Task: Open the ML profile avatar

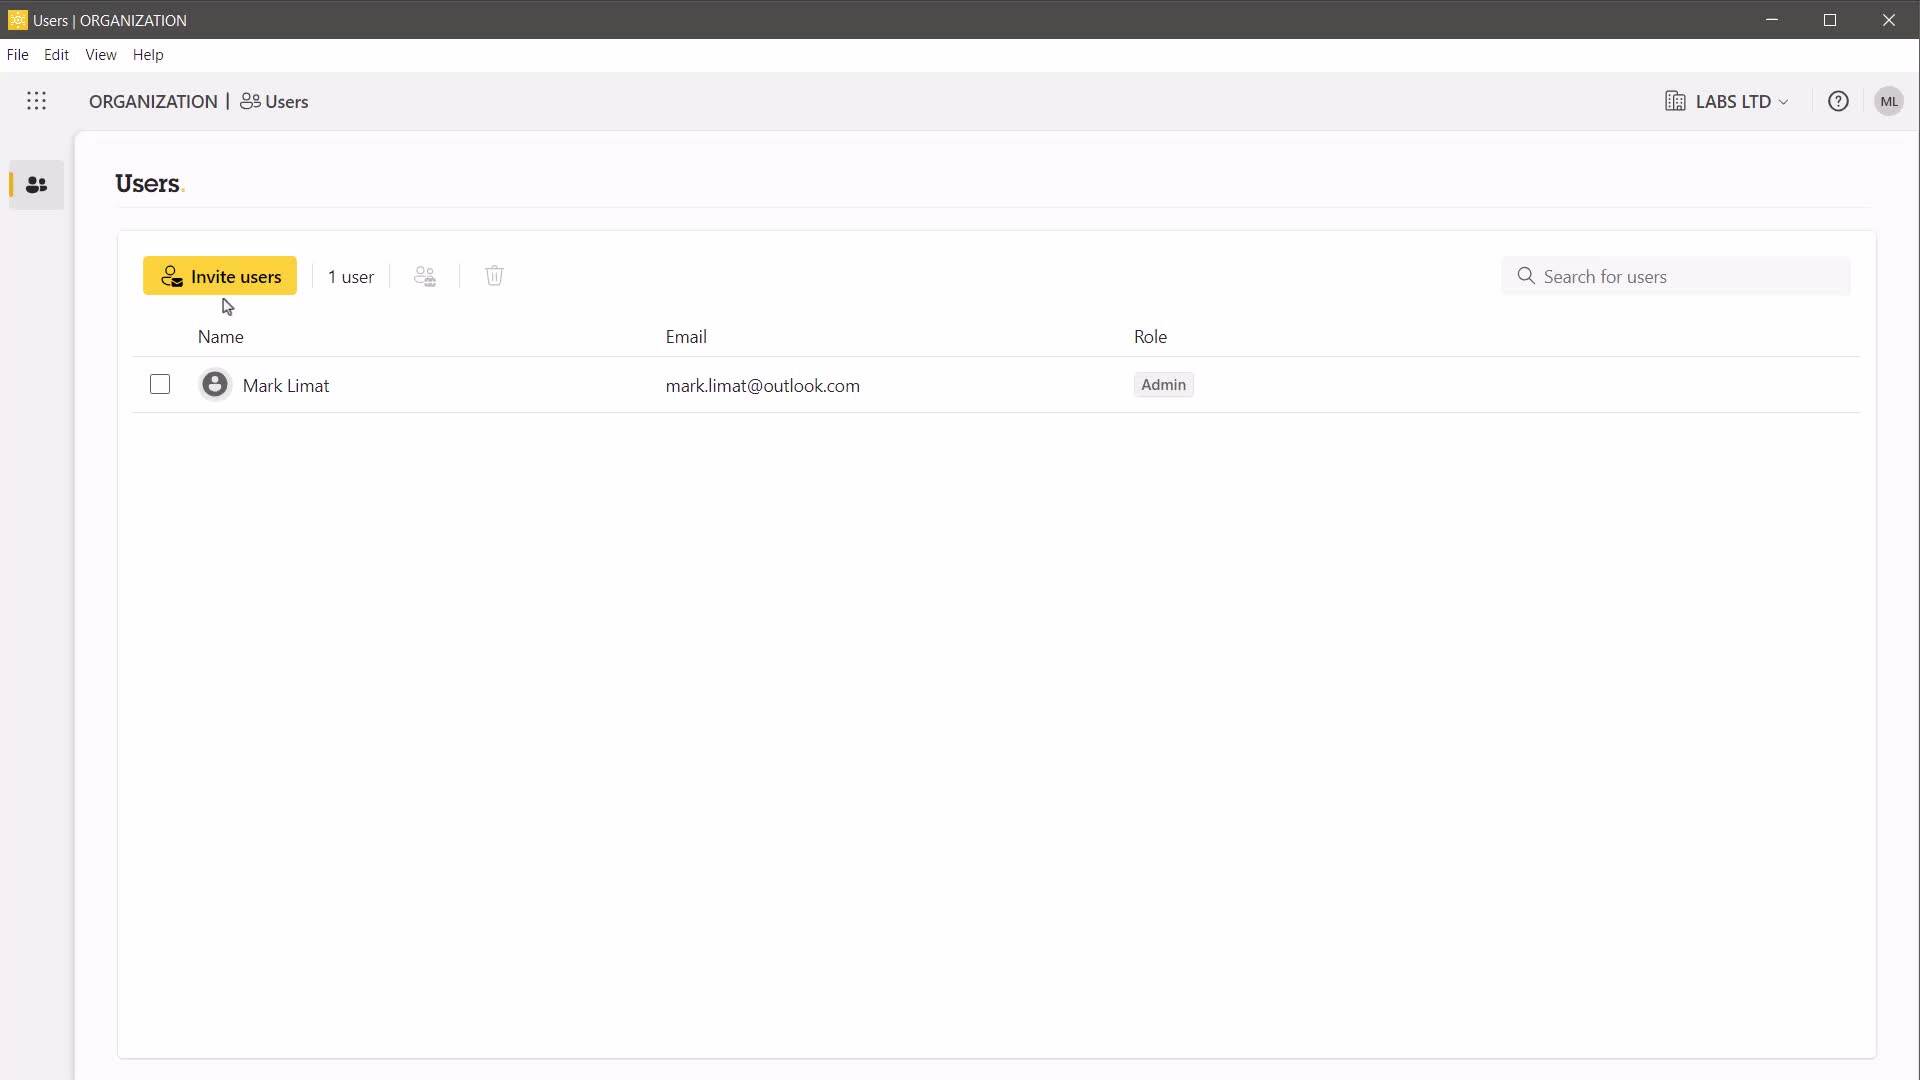Action: pos(1888,101)
